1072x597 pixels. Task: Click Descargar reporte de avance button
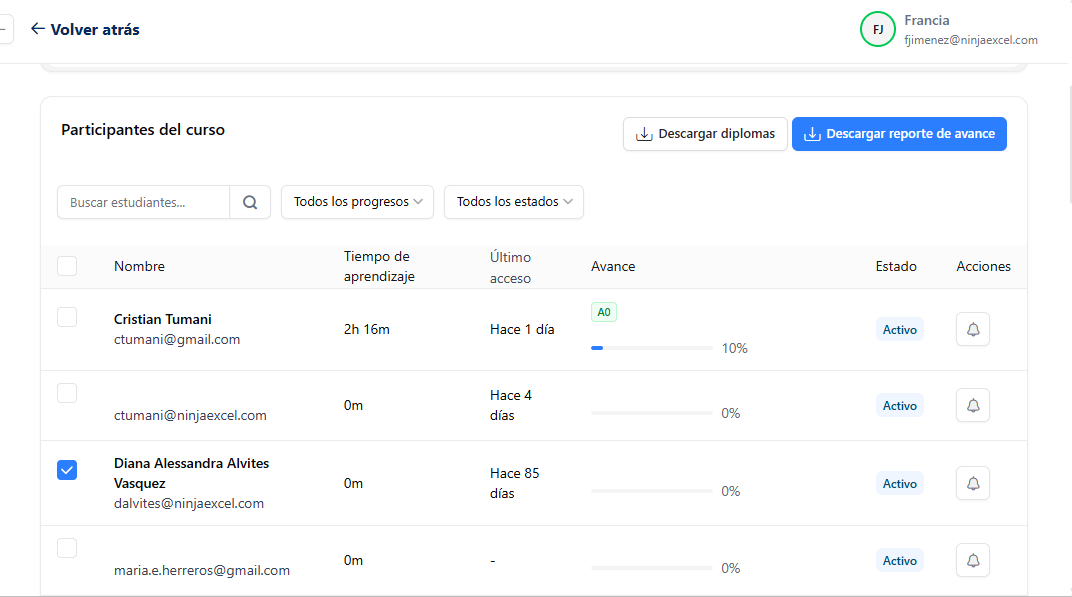tap(899, 134)
